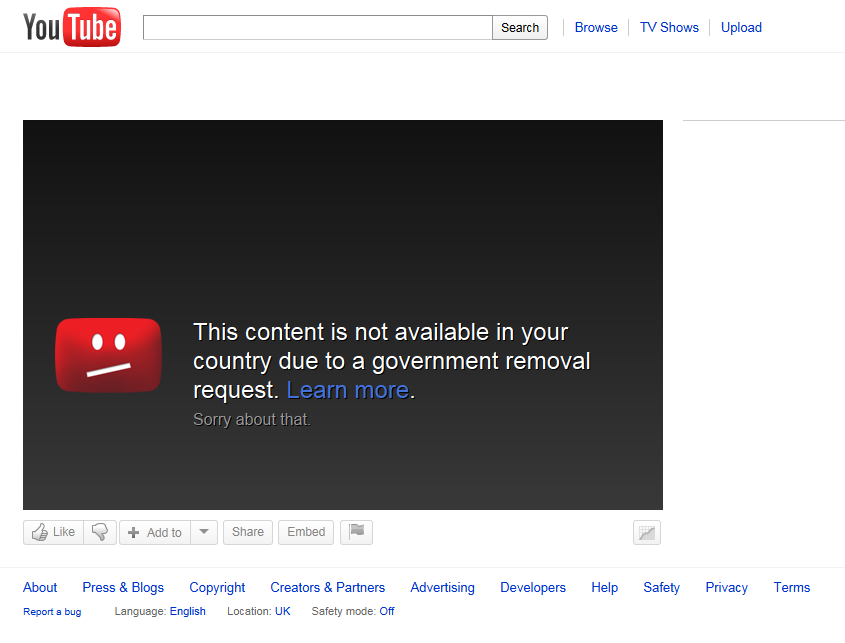Viewport: 845px width, 643px height.
Task: Click the 'Sorry about that.' text
Action: (x=252, y=419)
